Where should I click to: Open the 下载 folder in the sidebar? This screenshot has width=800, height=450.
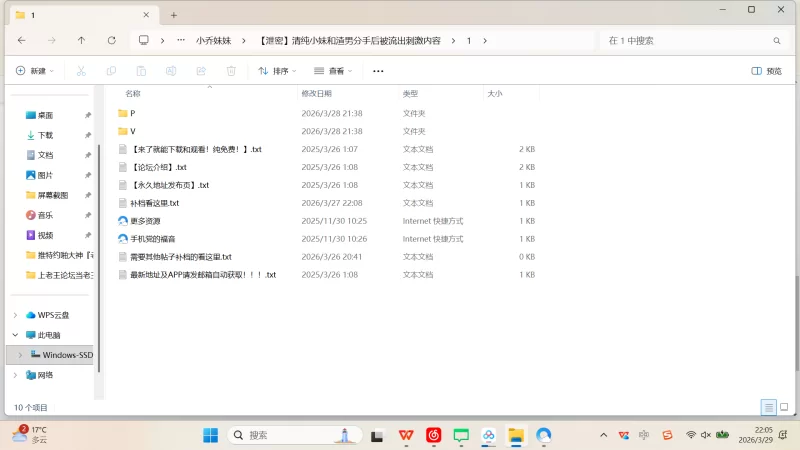pyautogui.click(x=45, y=135)
